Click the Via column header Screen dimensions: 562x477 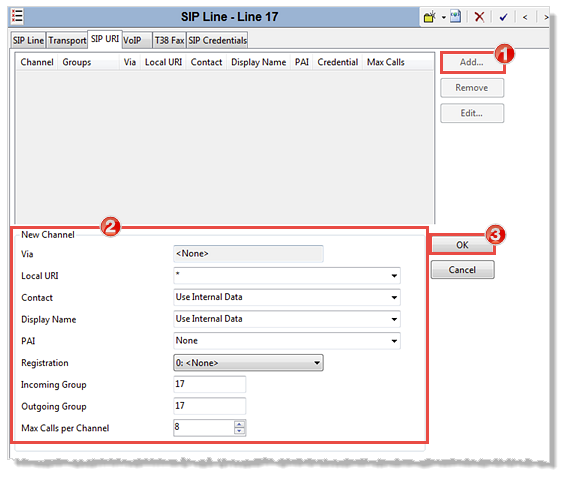coord(130,62)
